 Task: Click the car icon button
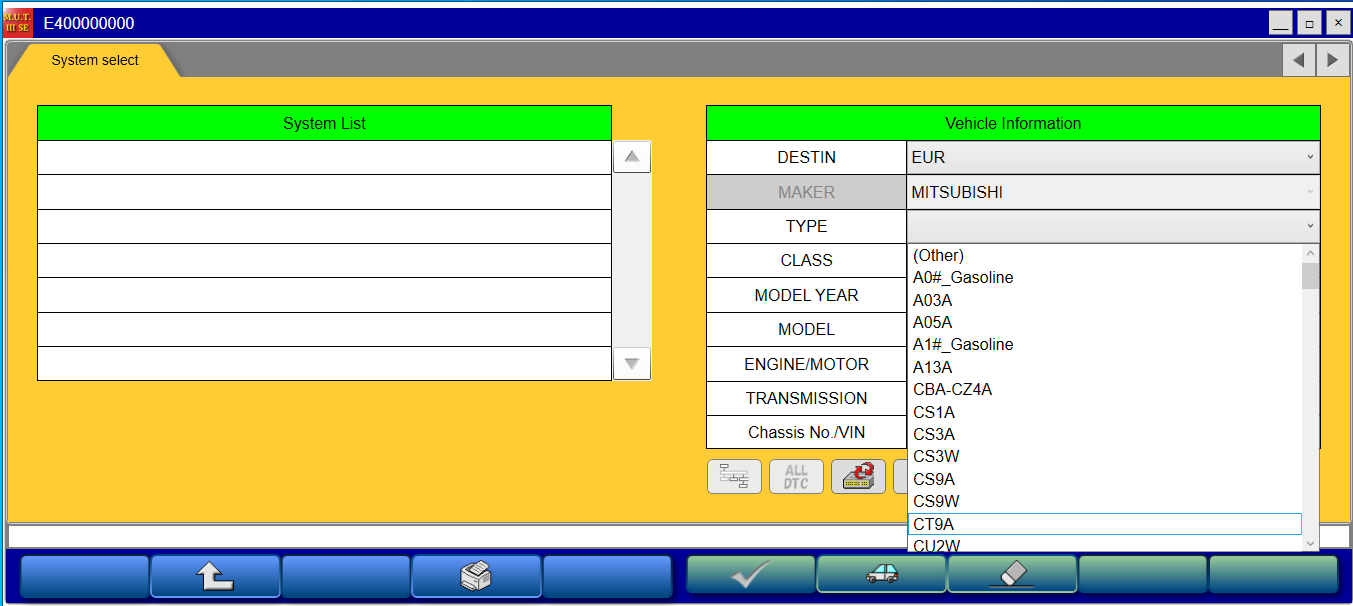click(x=881, y=576)
